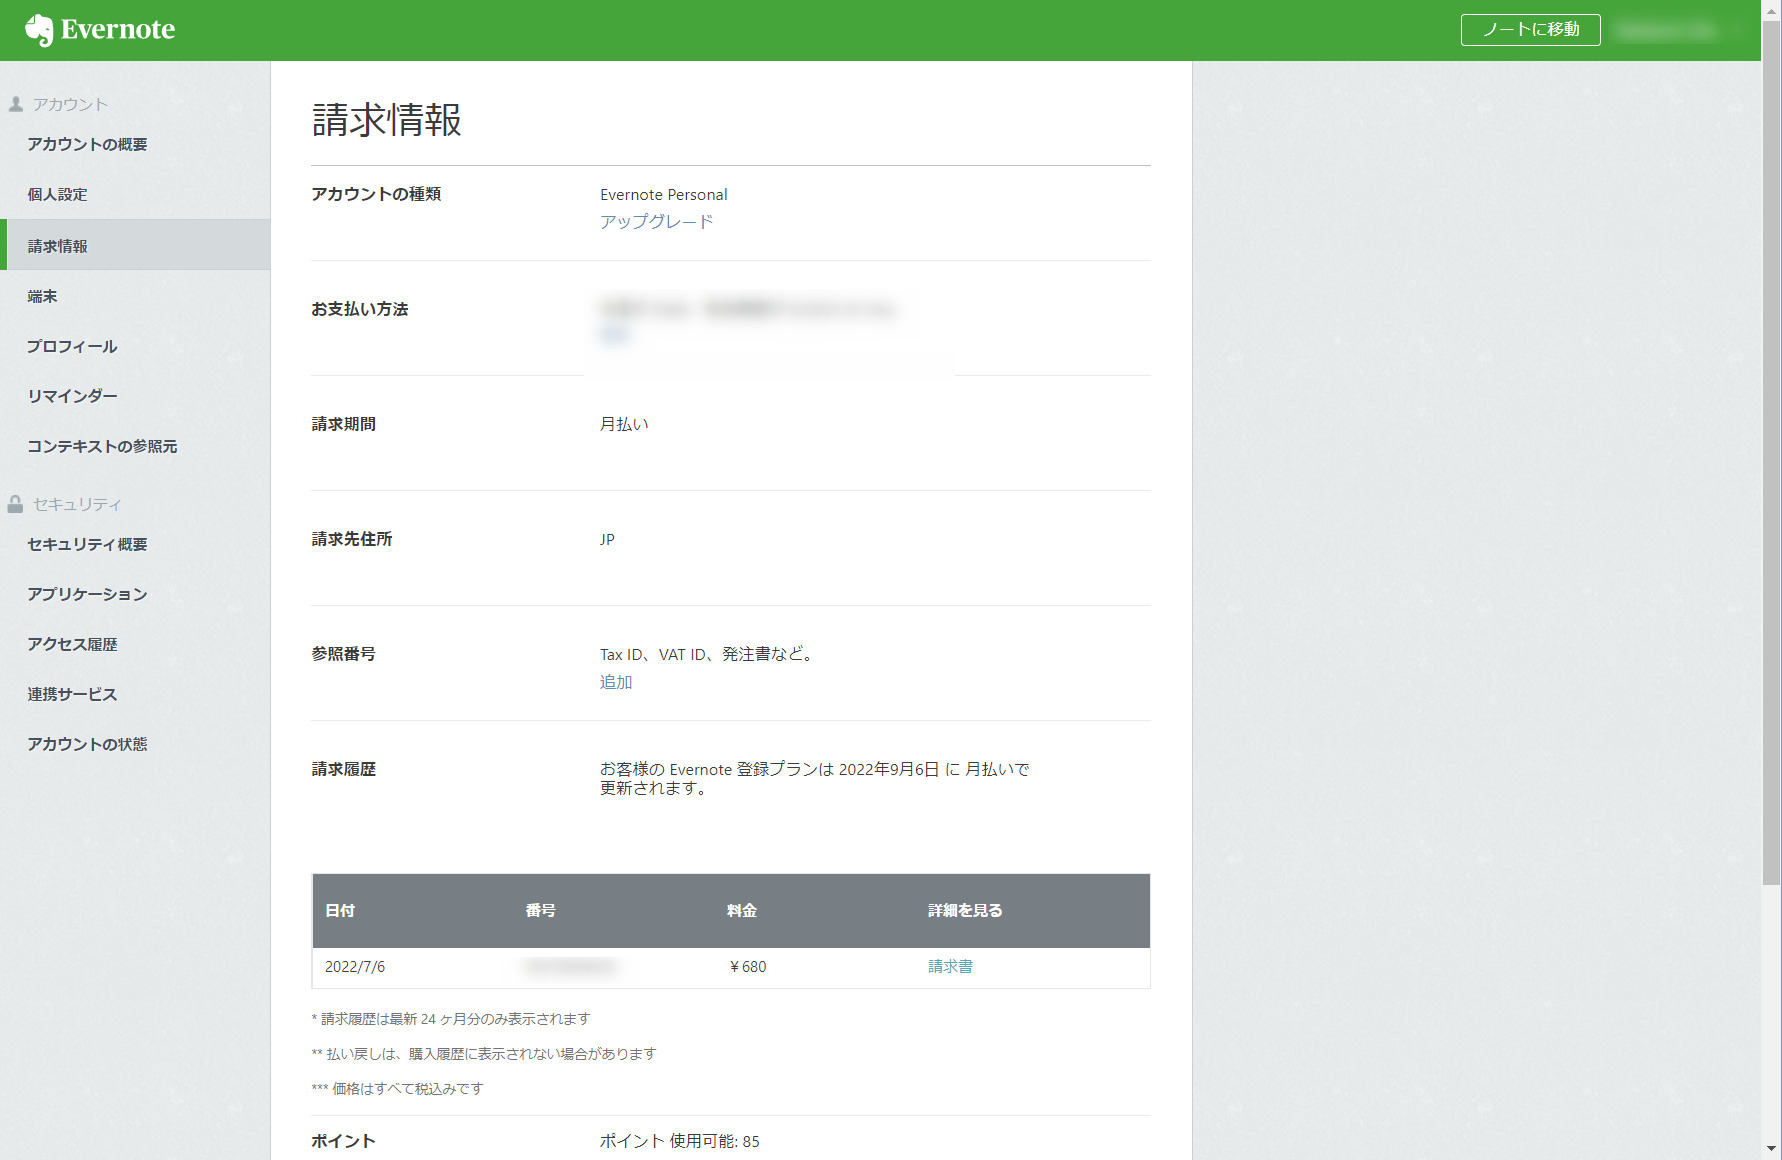
Task: Navigate to プロフィール in sidebar
Action: (72, 346)
